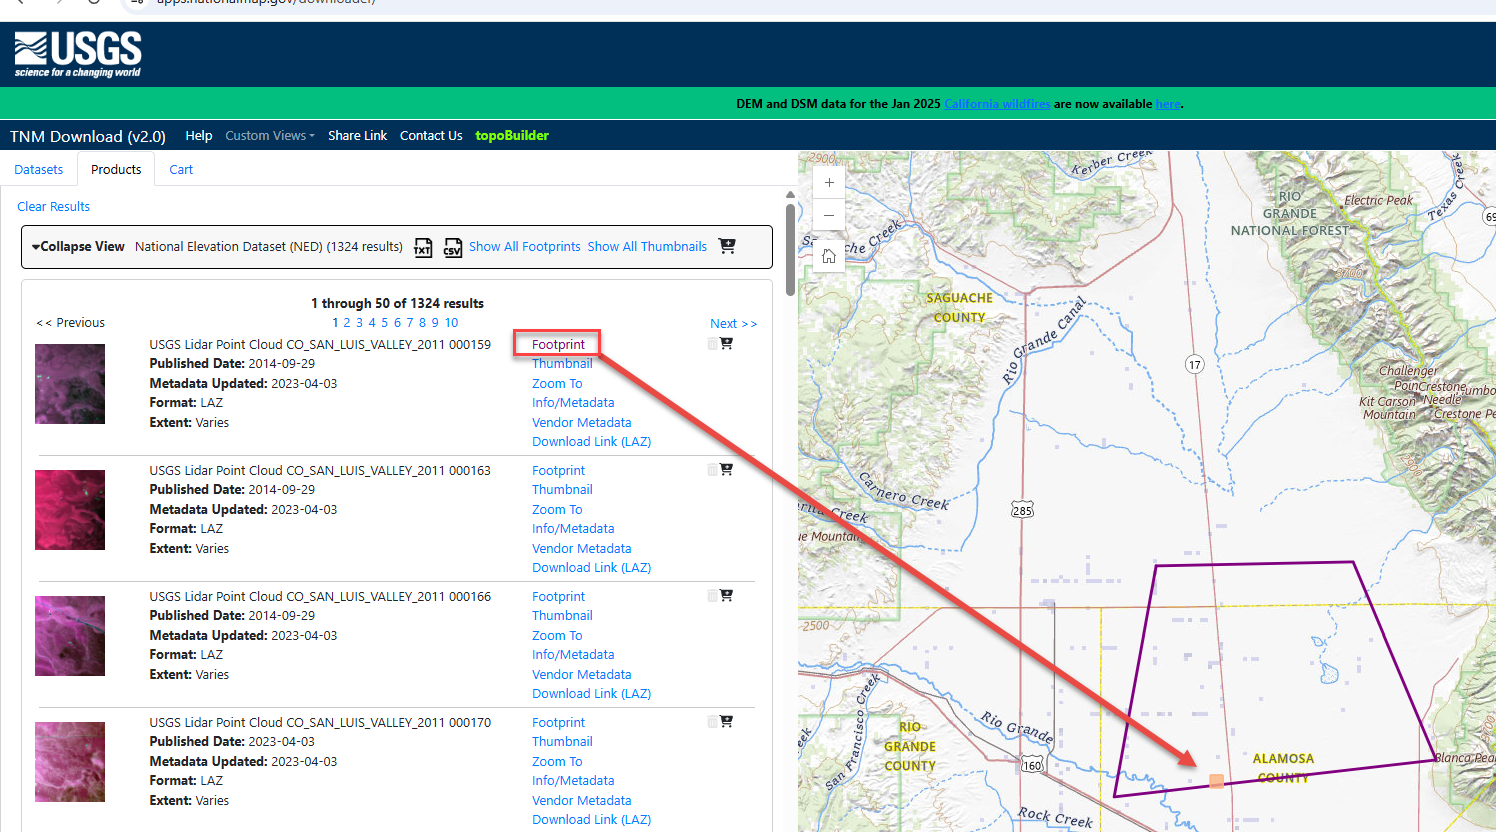
Task: Click the results panel vertical scrollbar
Action: coord(790,250)
